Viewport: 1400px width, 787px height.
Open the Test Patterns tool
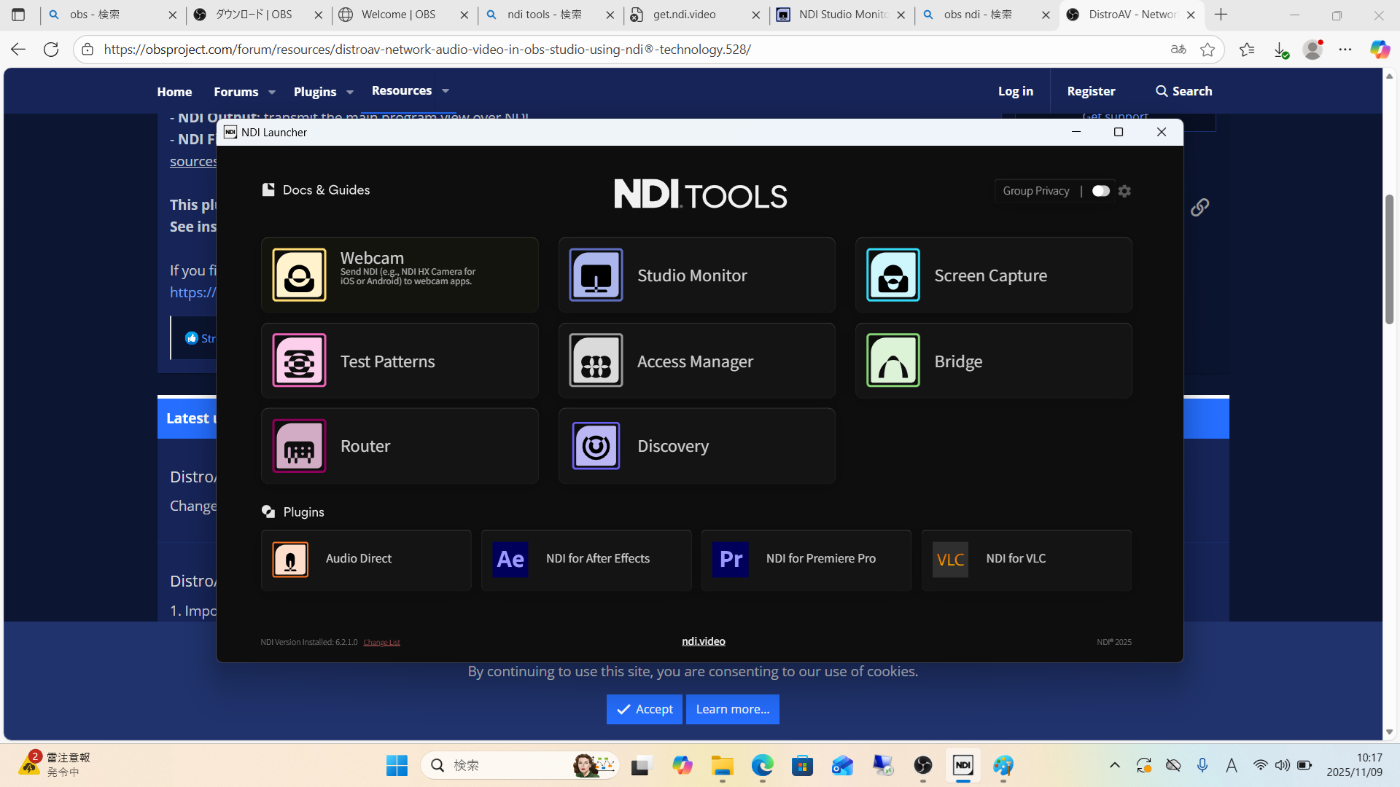[399, 361]
